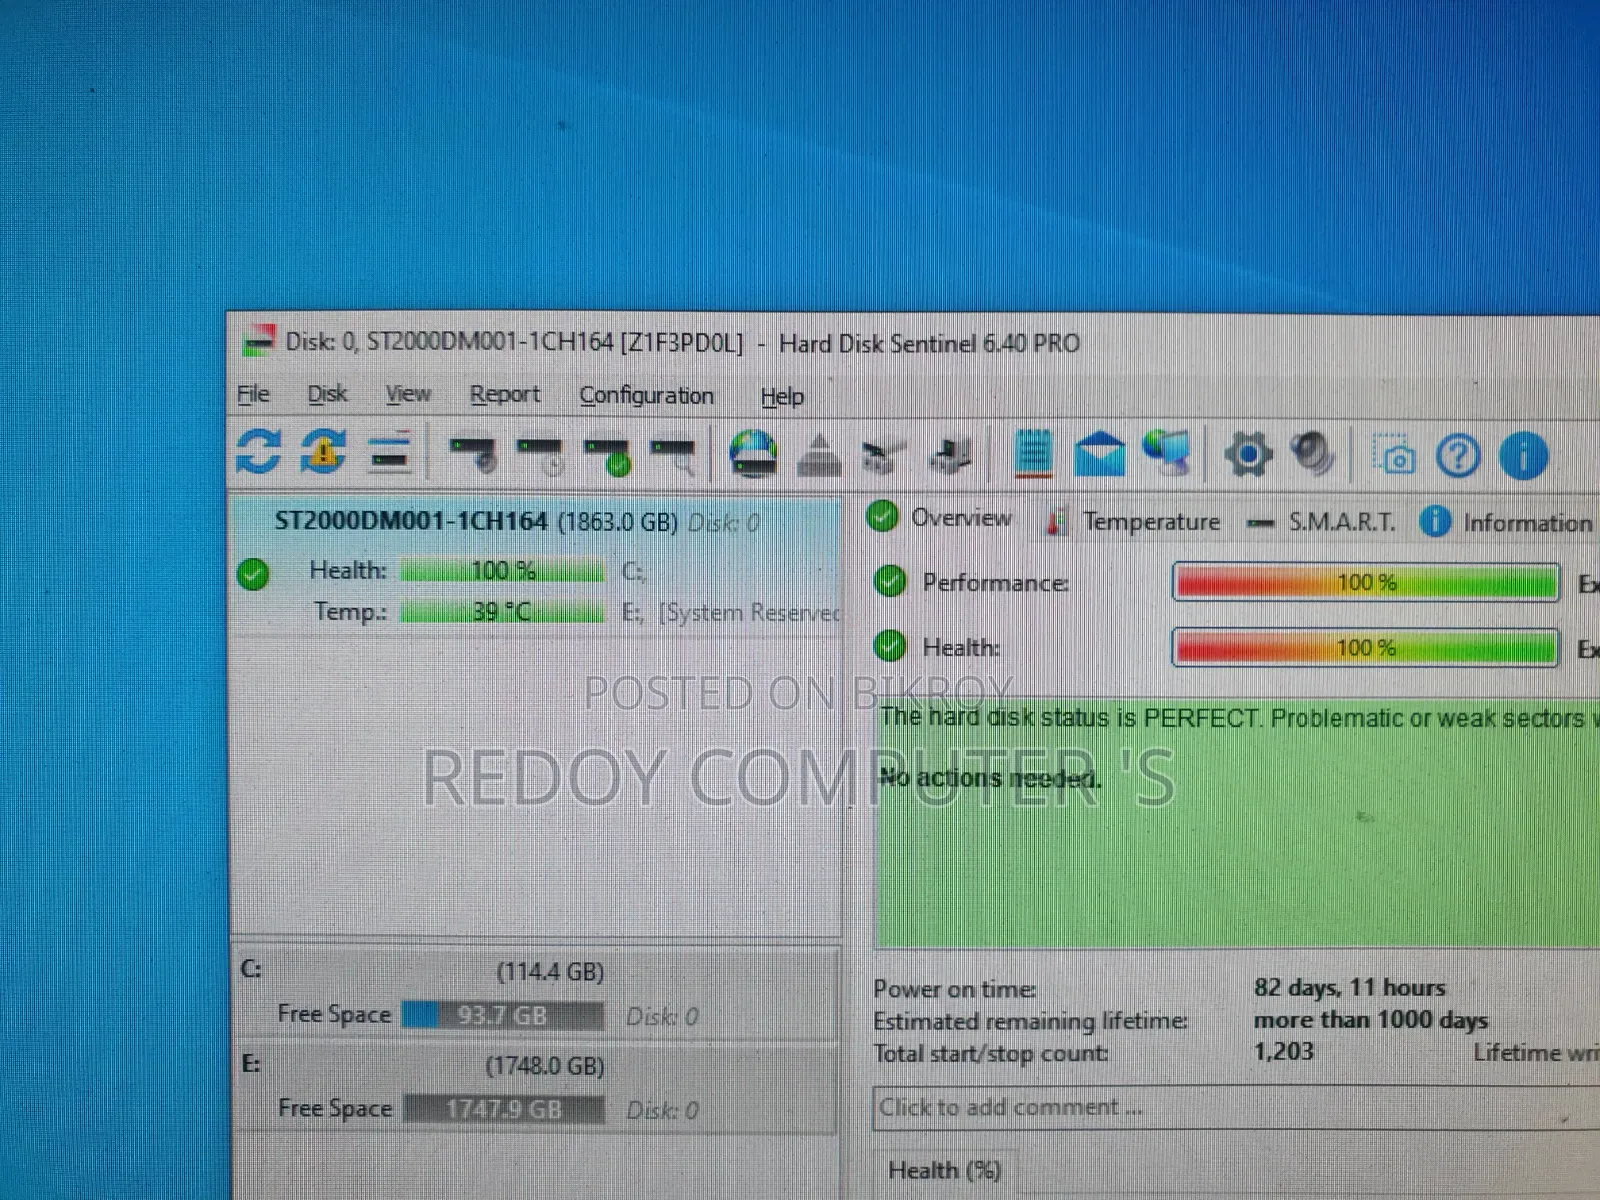Click the globe and disk toolbar icon
The width and height of the screenshot is (1600, 1200).
tap(753, 455)
